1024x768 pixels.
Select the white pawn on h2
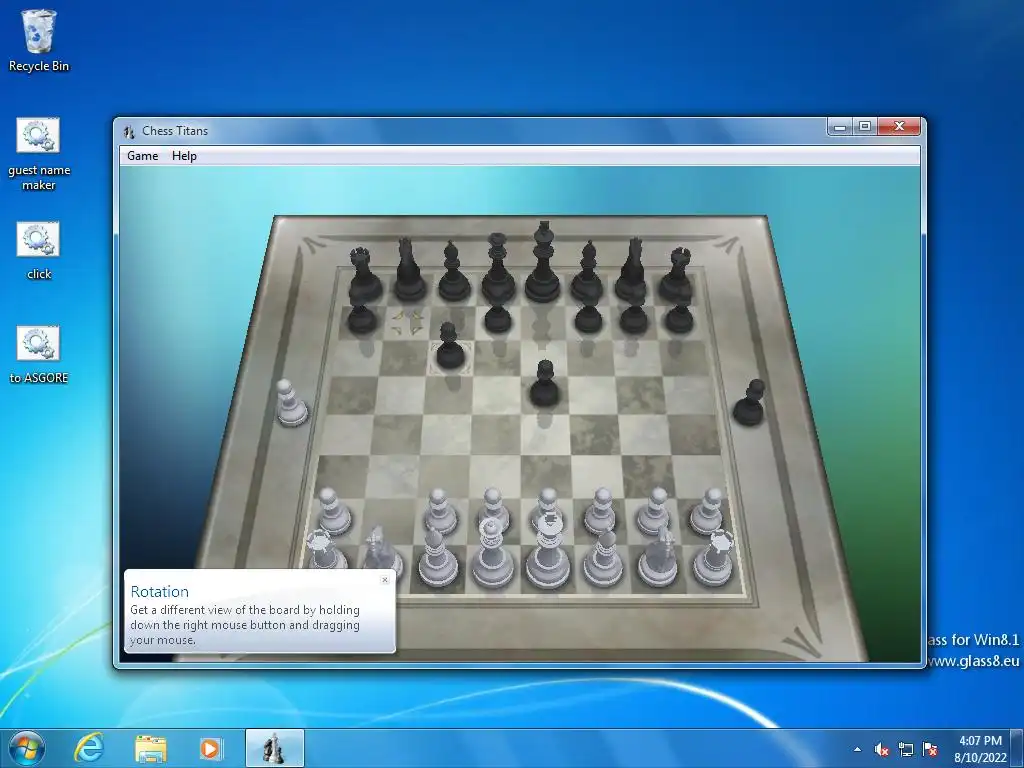pos(708,511)
